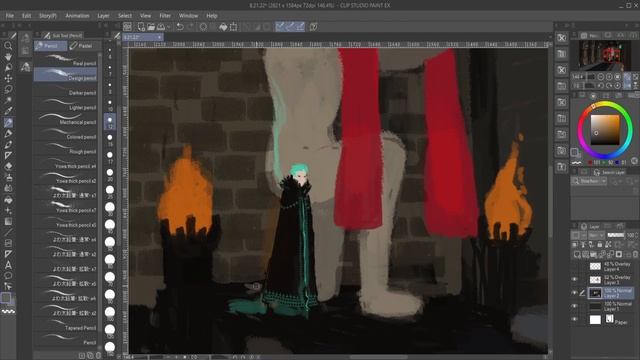Click inside the color wheel square

point(605,130)
